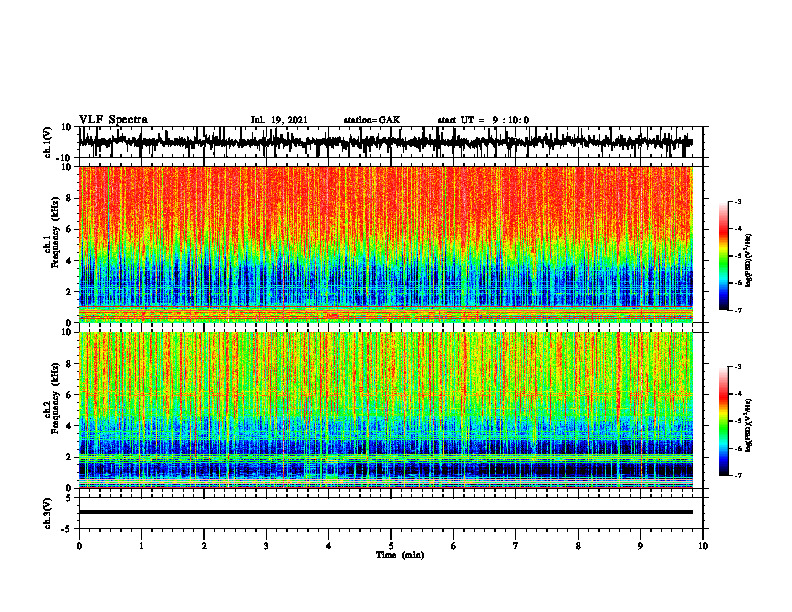The height and width of the screenshot is (612, 792).
Task: Click the time-axis tick label "3"
Action: 266,546
